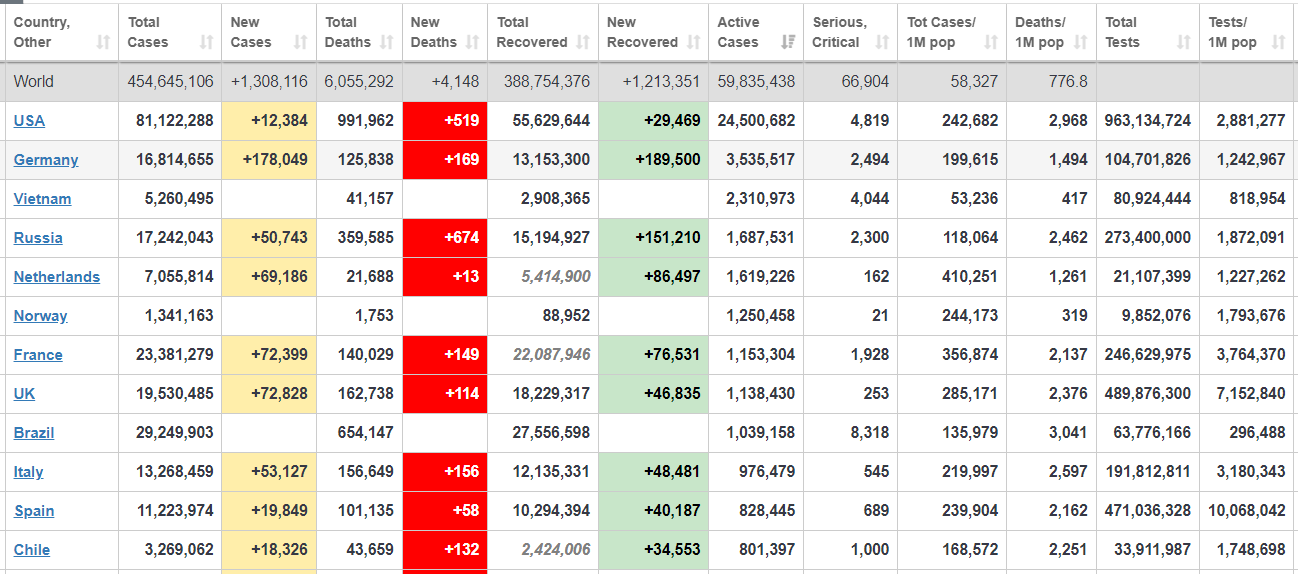Open the Norway country link
The width and height of the screenshot is (1298, 574).
click(x=40, y=316)
